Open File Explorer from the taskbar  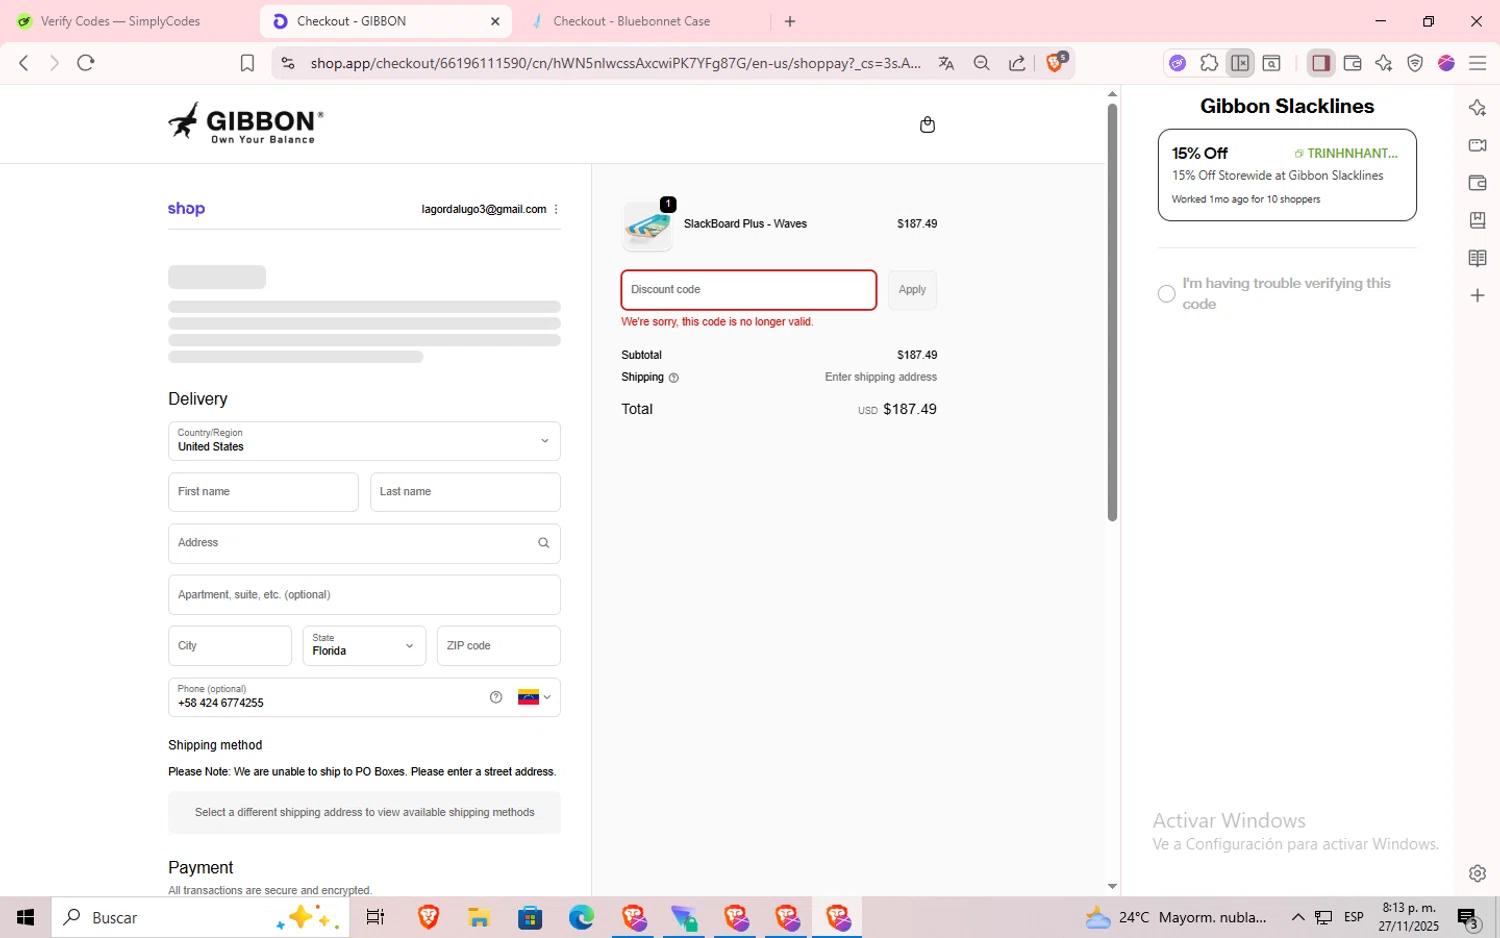coord(478,917)
